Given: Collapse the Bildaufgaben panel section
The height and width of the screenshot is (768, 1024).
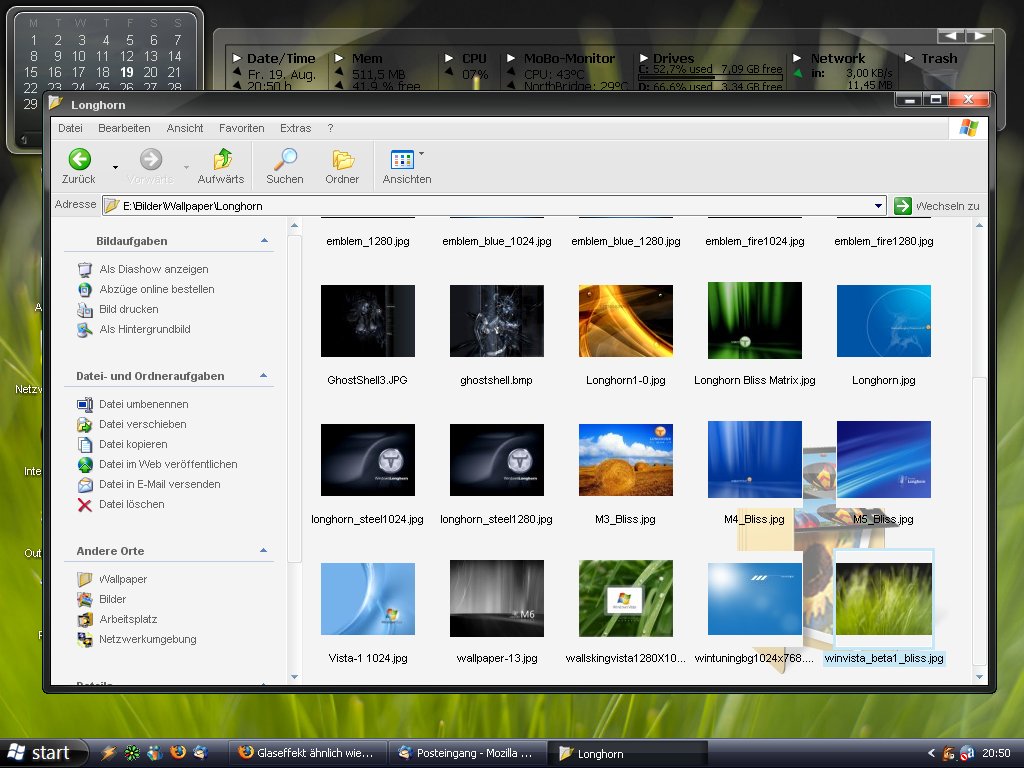Looking at the screenshot, I should pyautogui.click(x=264, y=241).
